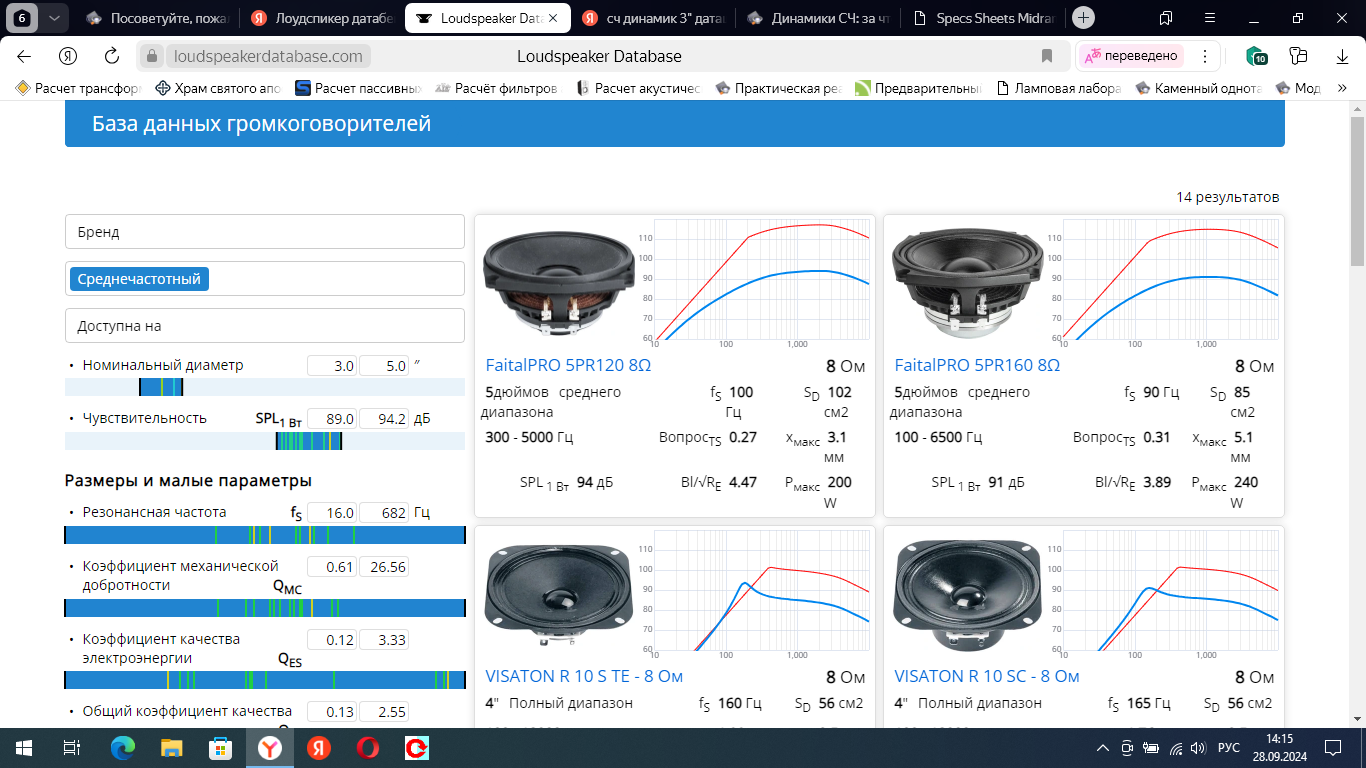1366x768 pixels.
Task: Open the Ламповая лаборатория bookmark
Action: (x=1058, y=88)
